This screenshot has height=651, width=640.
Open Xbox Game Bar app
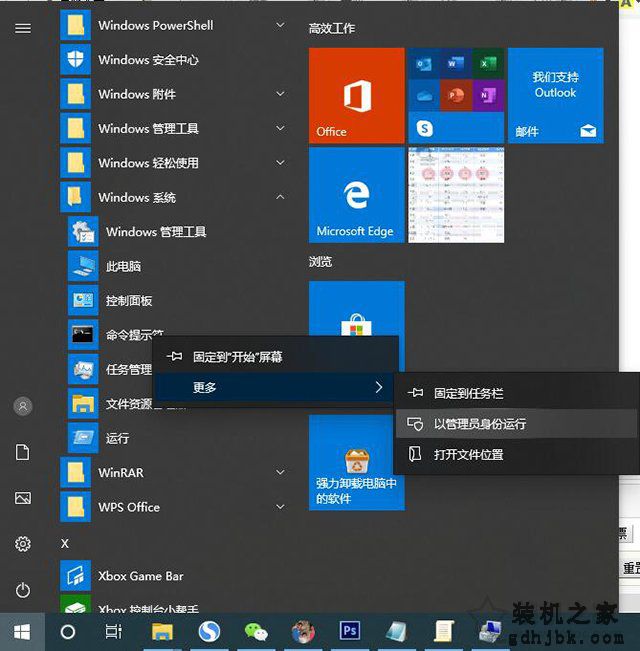pyautogui.click(x=141, y=576)
